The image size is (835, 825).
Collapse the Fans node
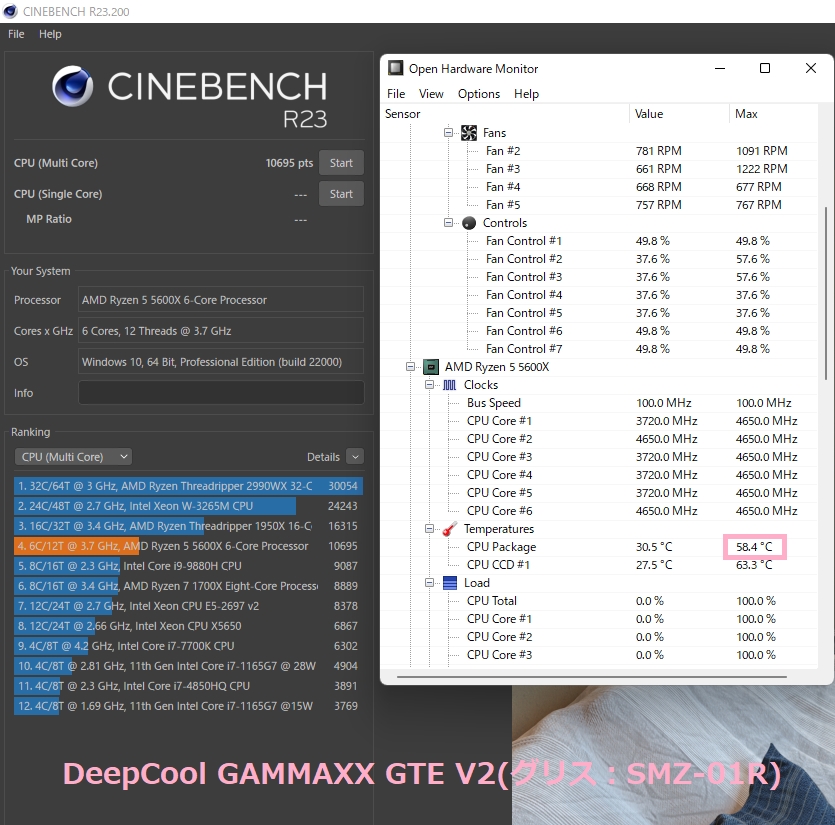448,132
